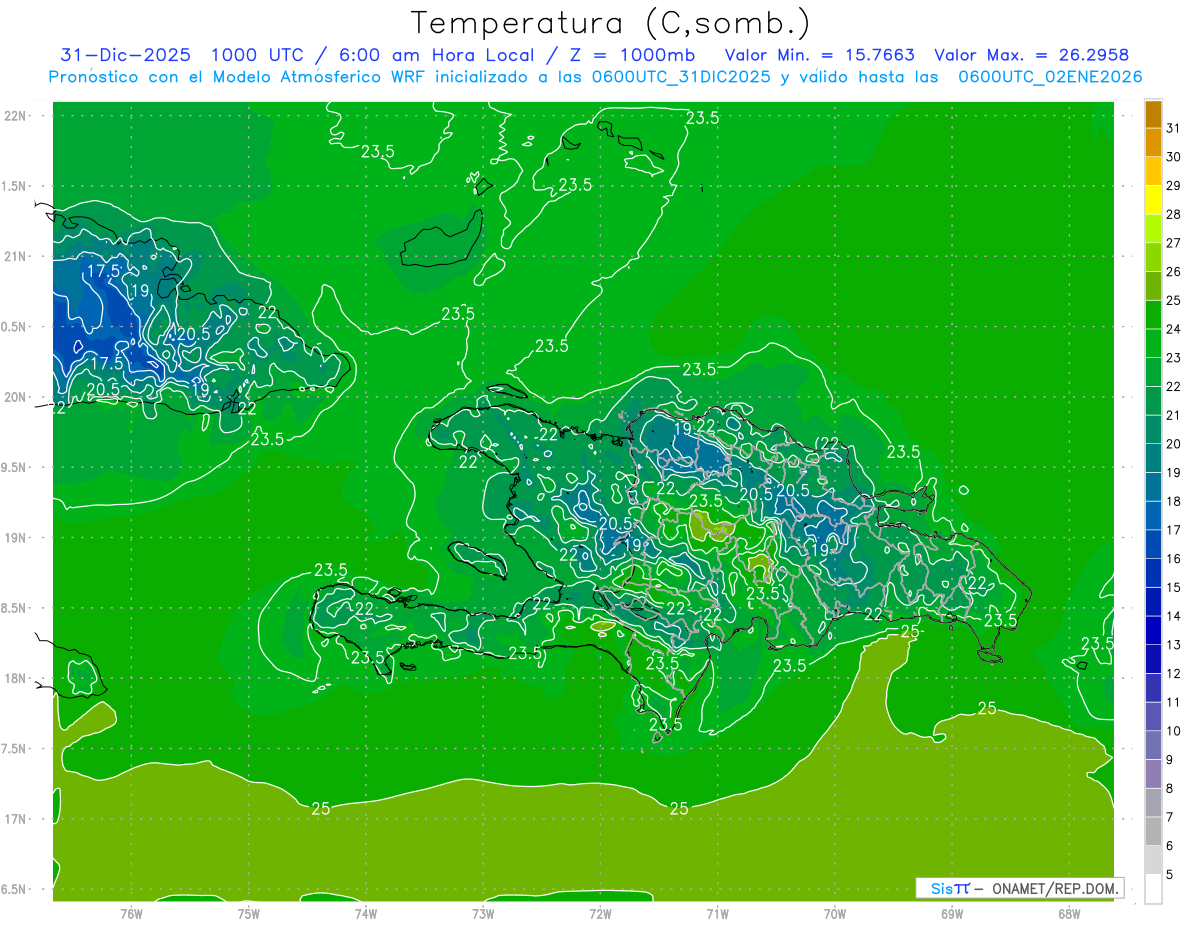
Task: Click the '6:00 am Hora Local' text
Action: point(437,55)
